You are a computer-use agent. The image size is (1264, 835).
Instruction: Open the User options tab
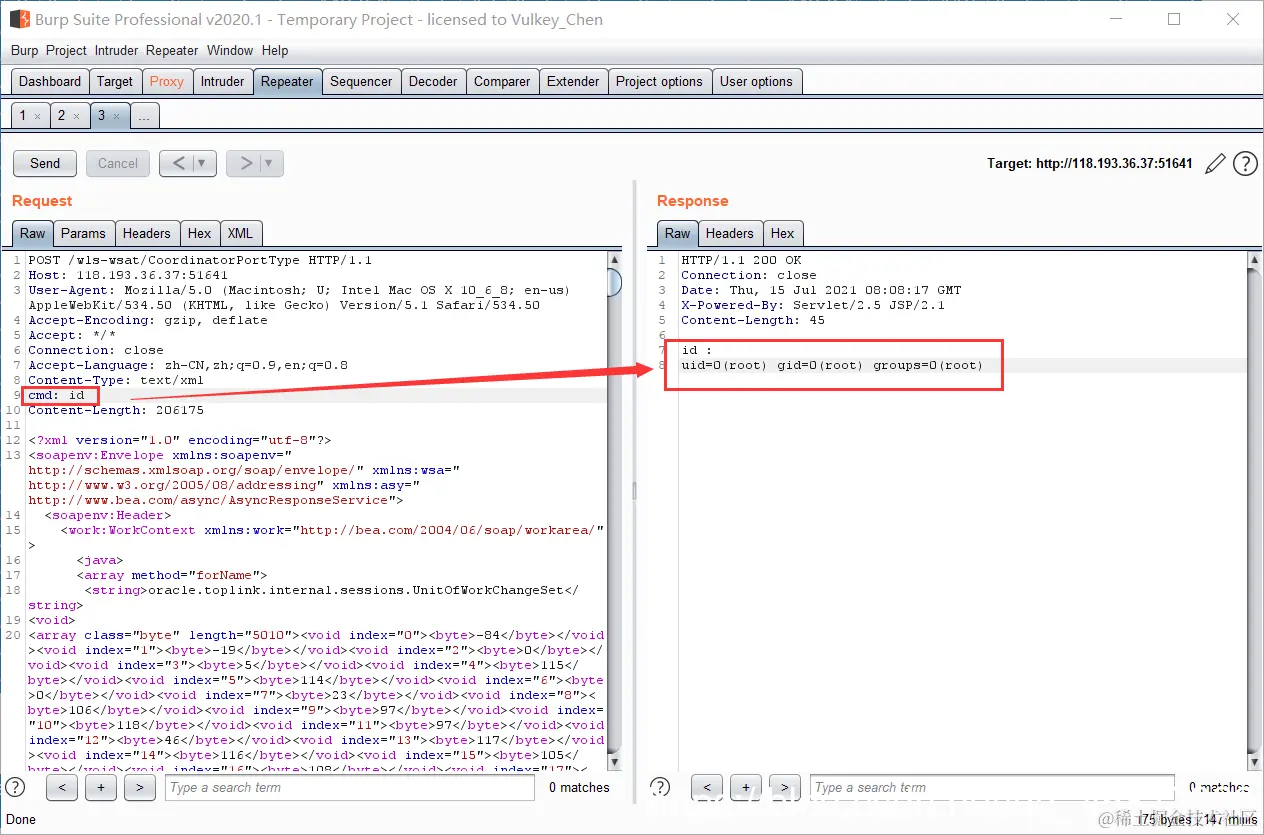coord(756,82)
